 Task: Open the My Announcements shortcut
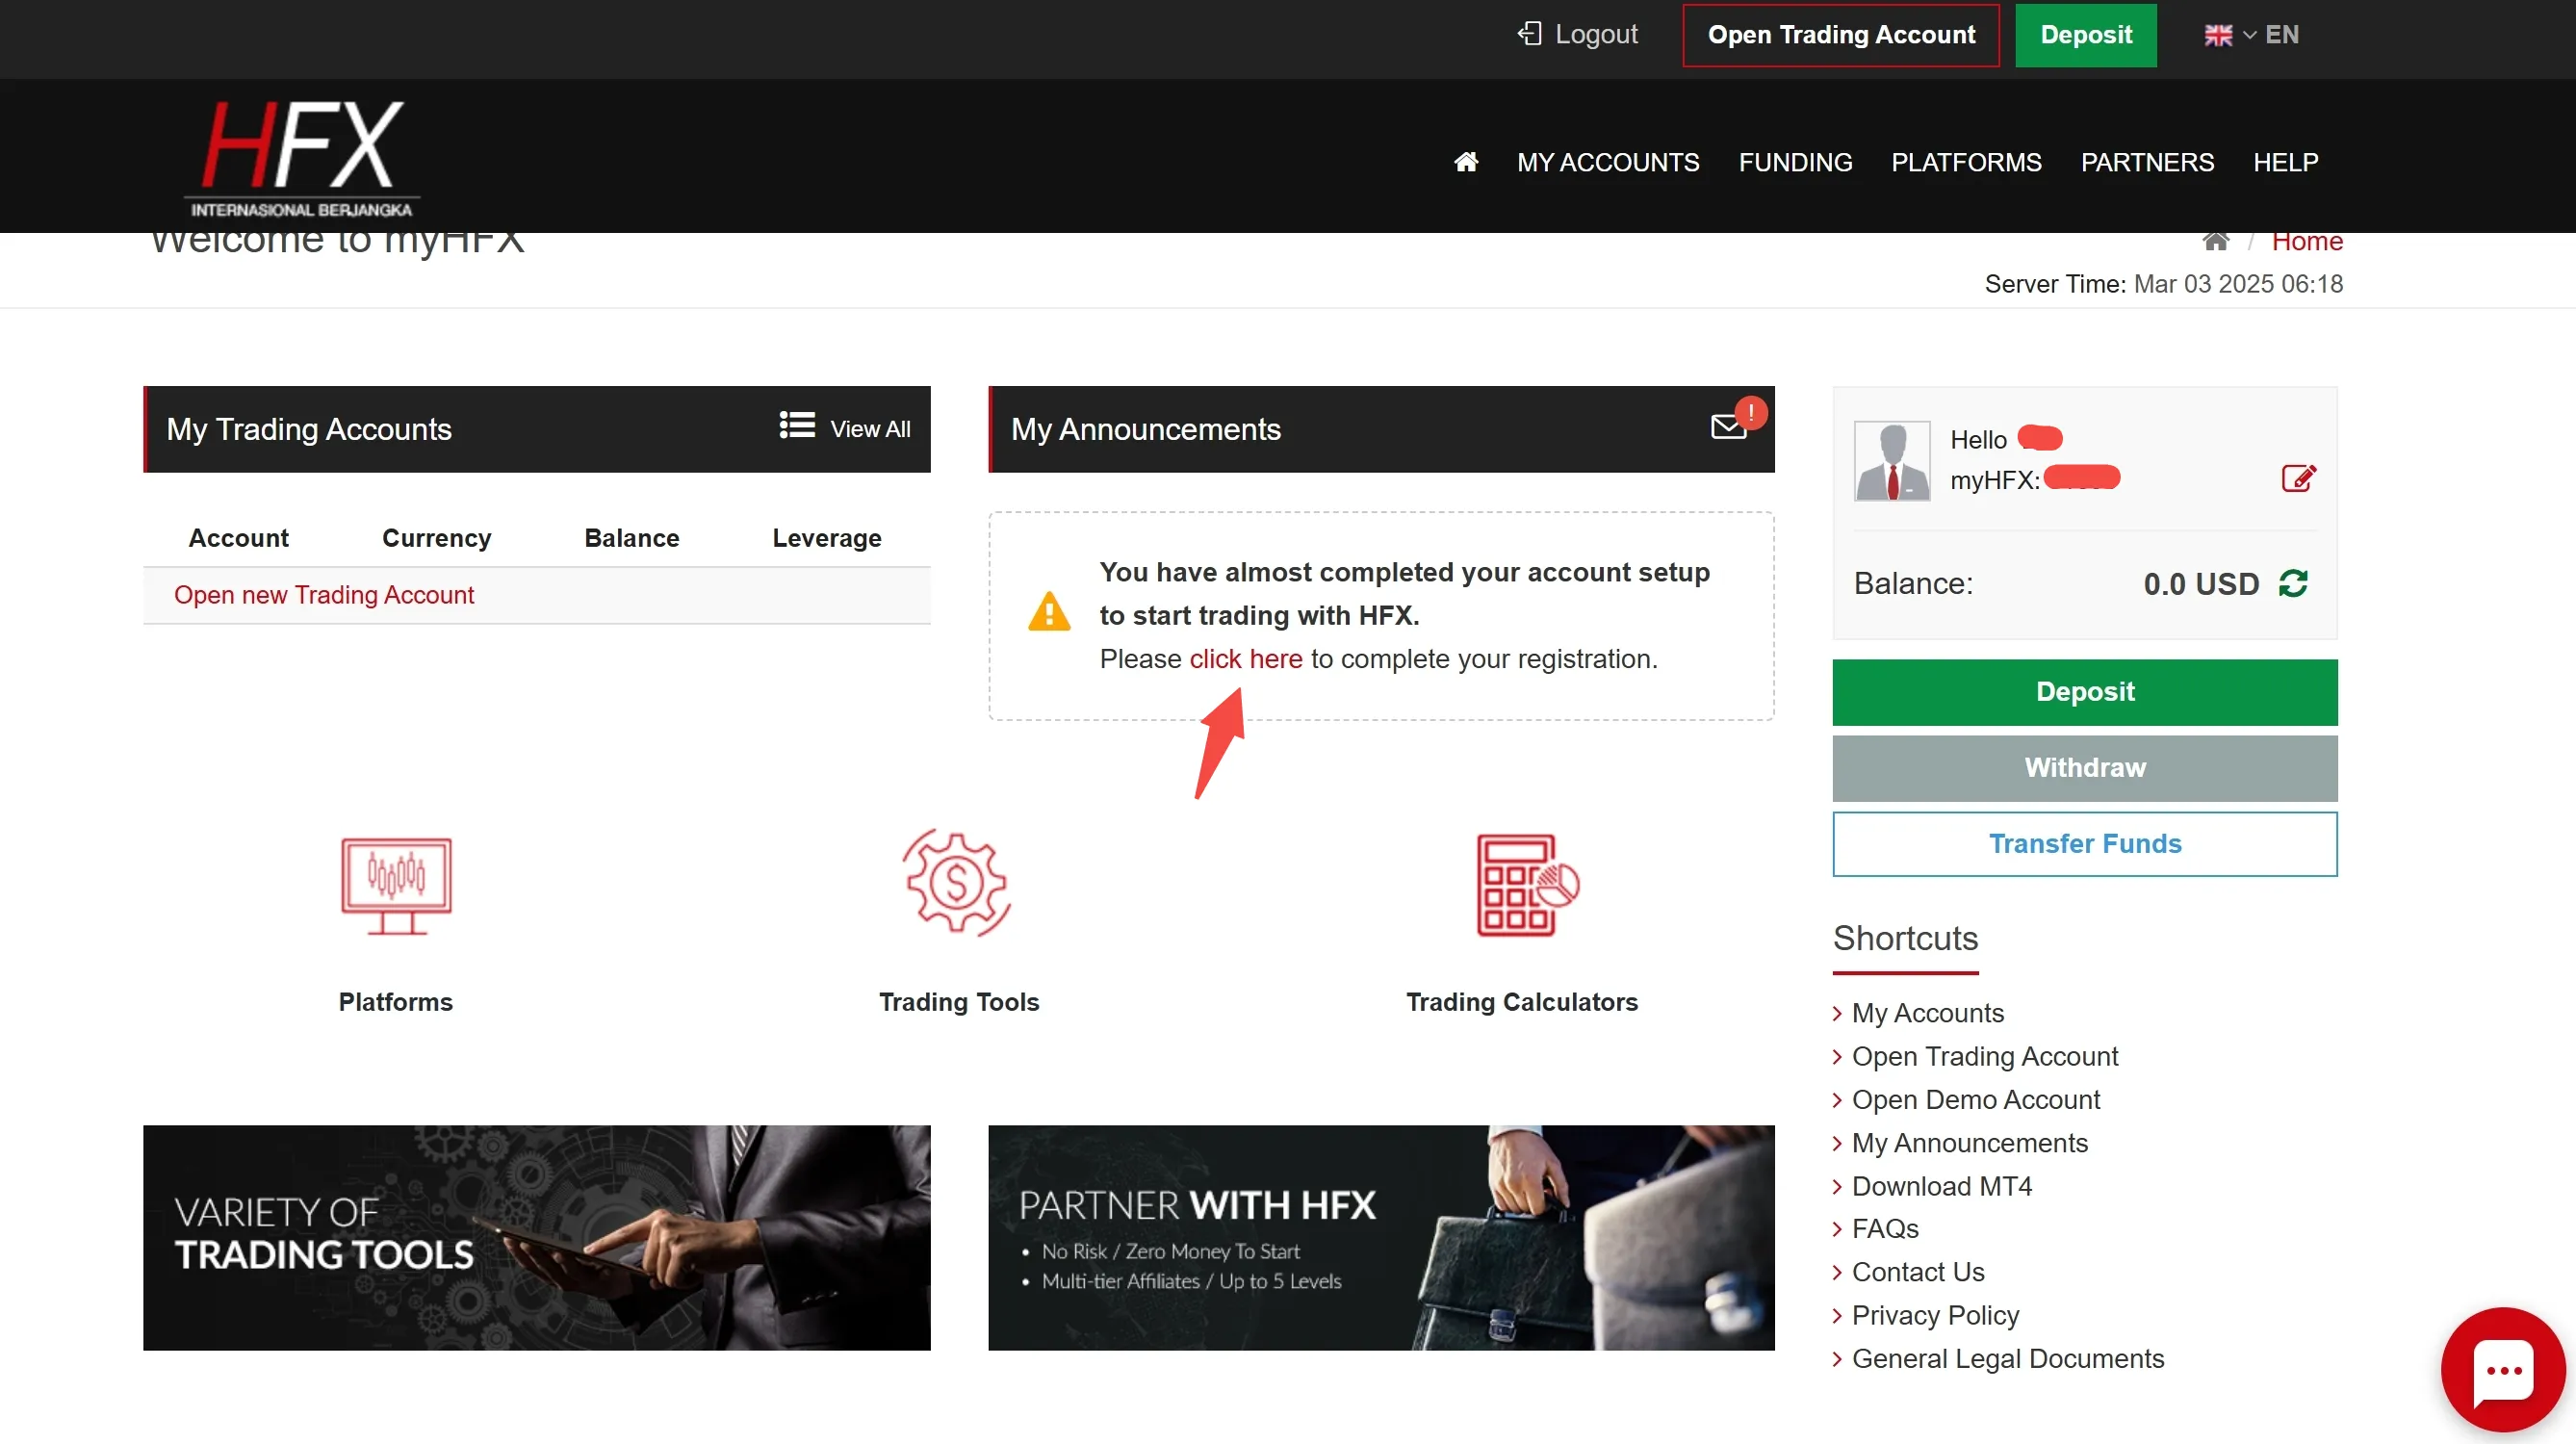pos(1969,1143)
